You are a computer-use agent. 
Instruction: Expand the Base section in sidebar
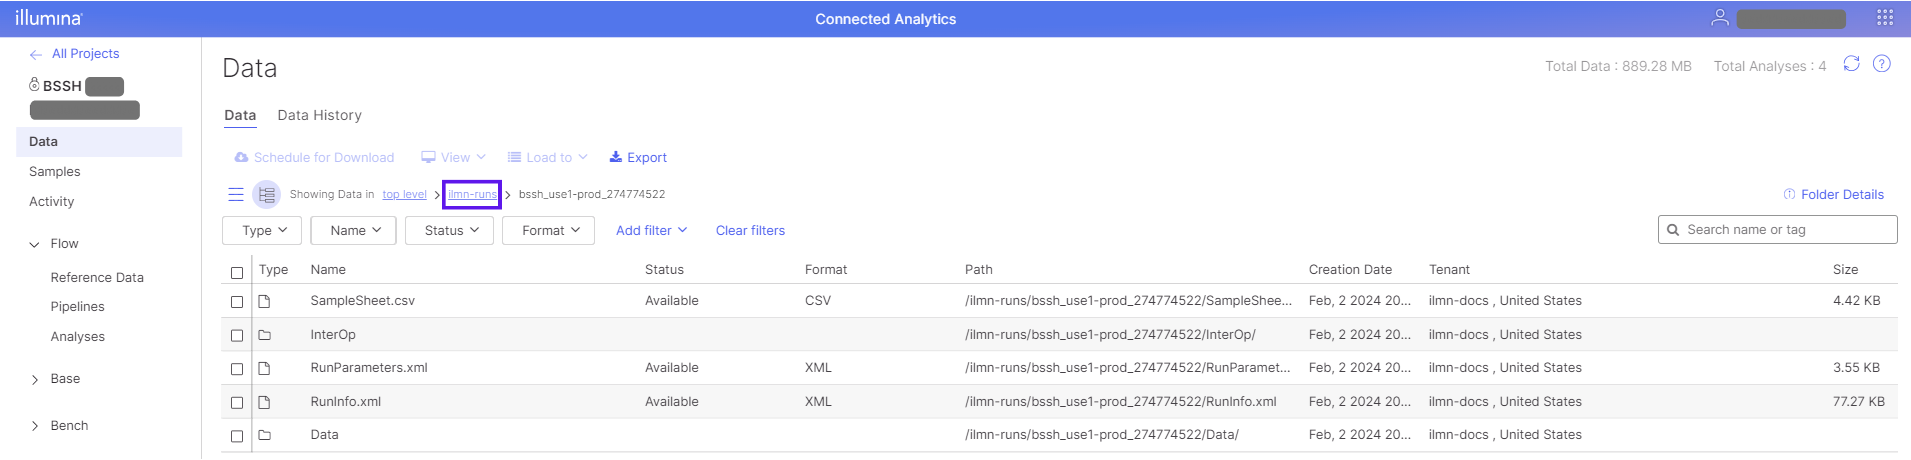click(35, 379)
